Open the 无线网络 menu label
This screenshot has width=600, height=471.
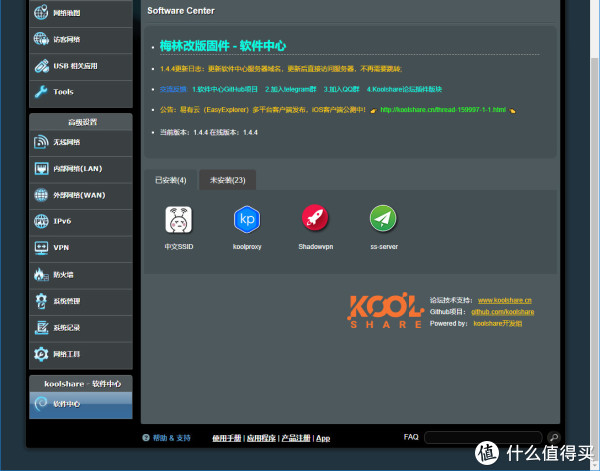[67, 142]
